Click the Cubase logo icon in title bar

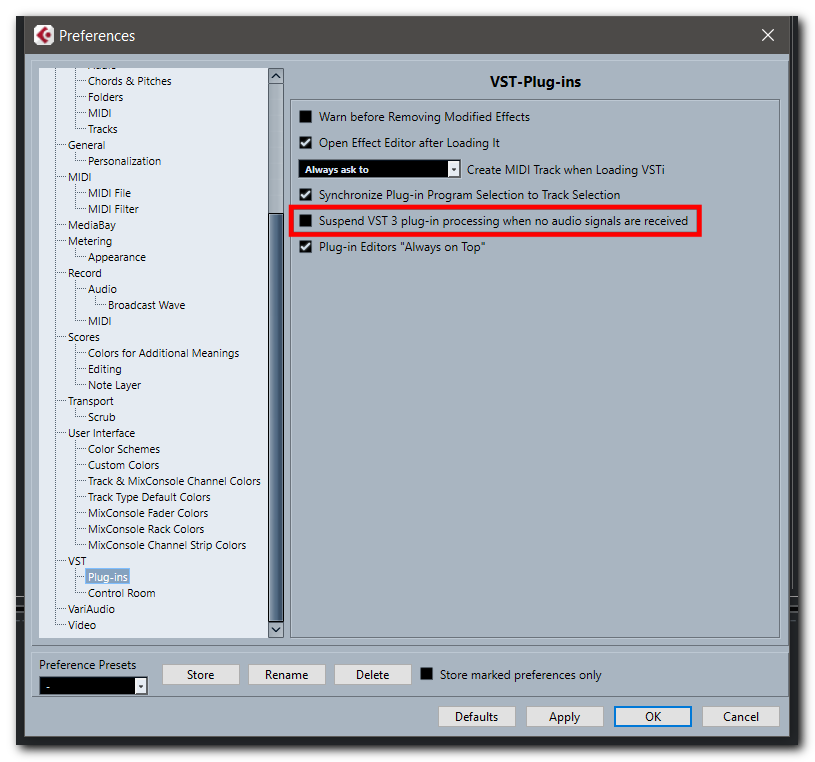tap(44, 35)
